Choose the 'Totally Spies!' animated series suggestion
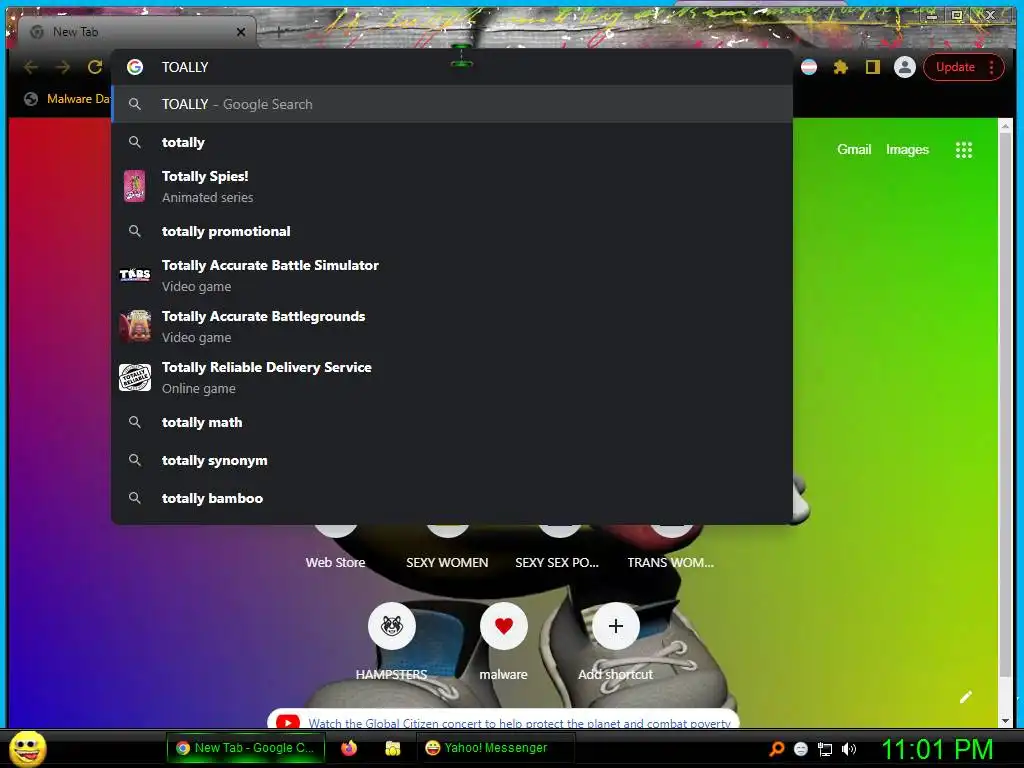1024x768 pixels. [x=452, y=186]
